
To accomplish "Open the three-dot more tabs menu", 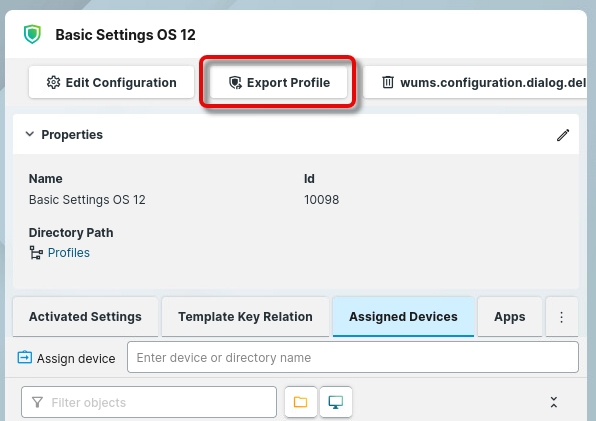I will (x=561, y=317).
